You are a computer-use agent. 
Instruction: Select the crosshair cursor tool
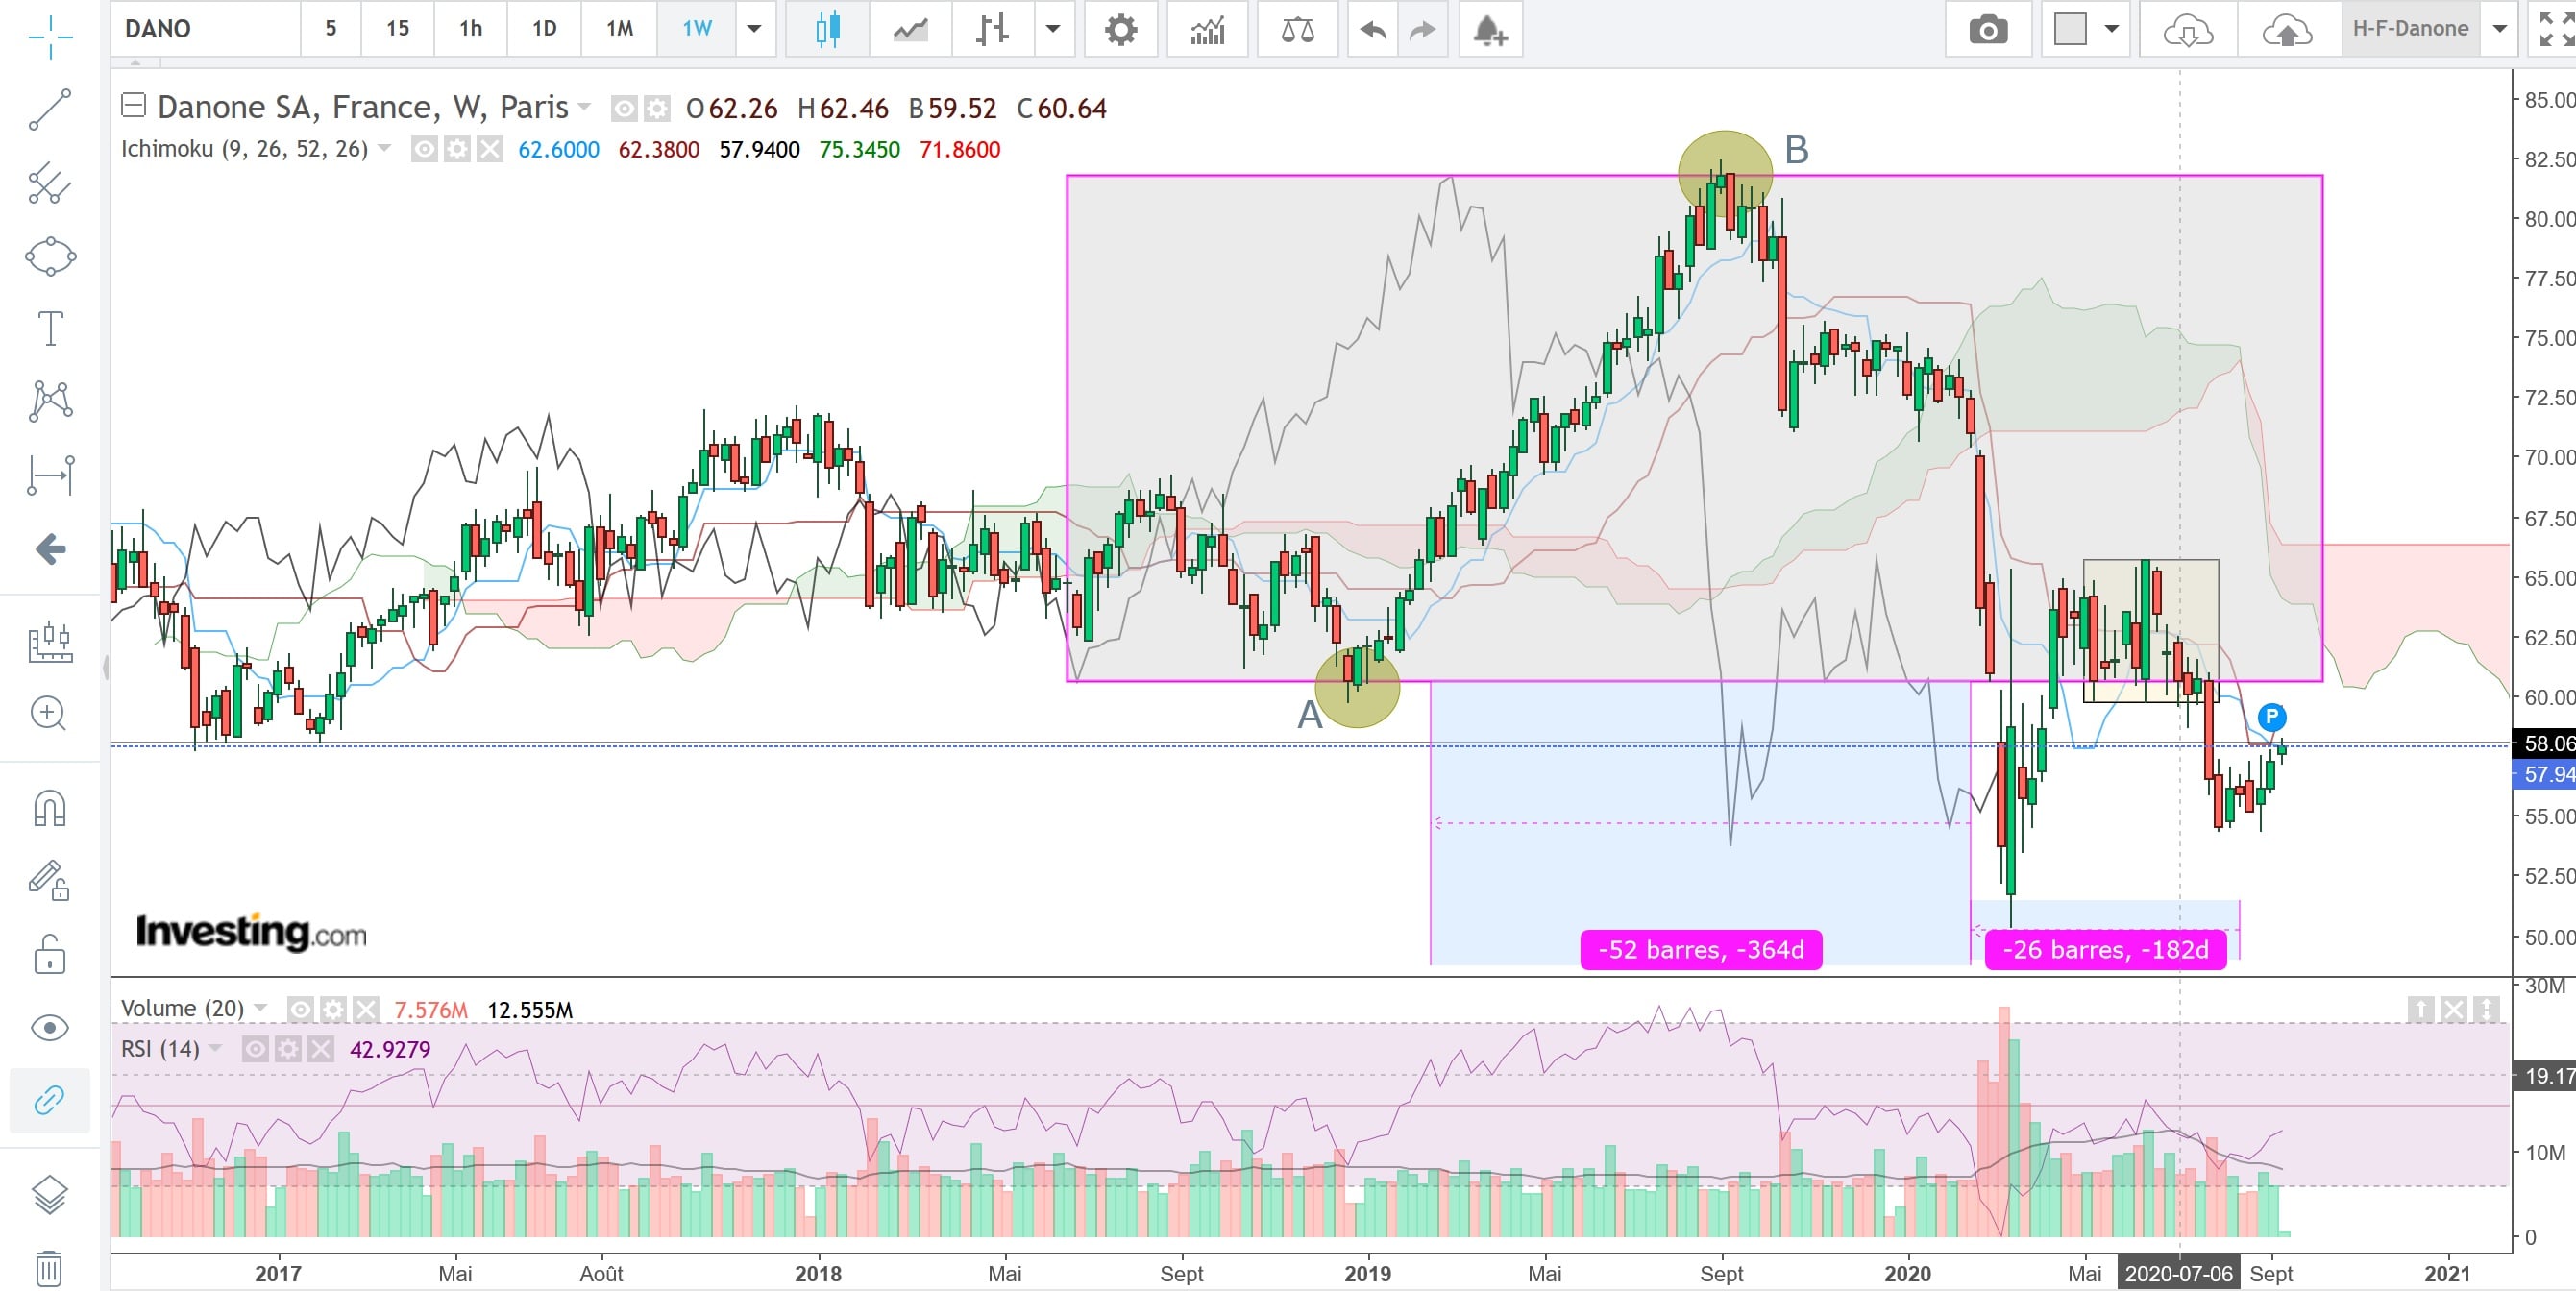point(50,37)
